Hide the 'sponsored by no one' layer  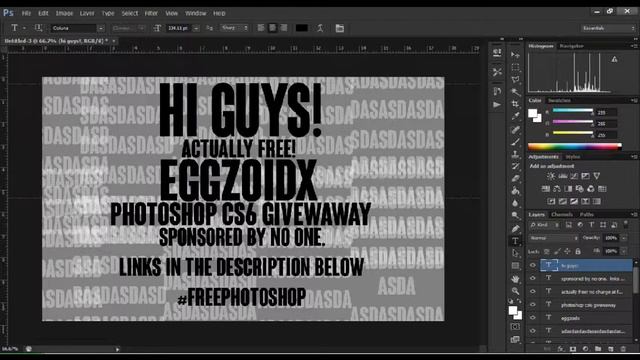[x=533, y=278]
